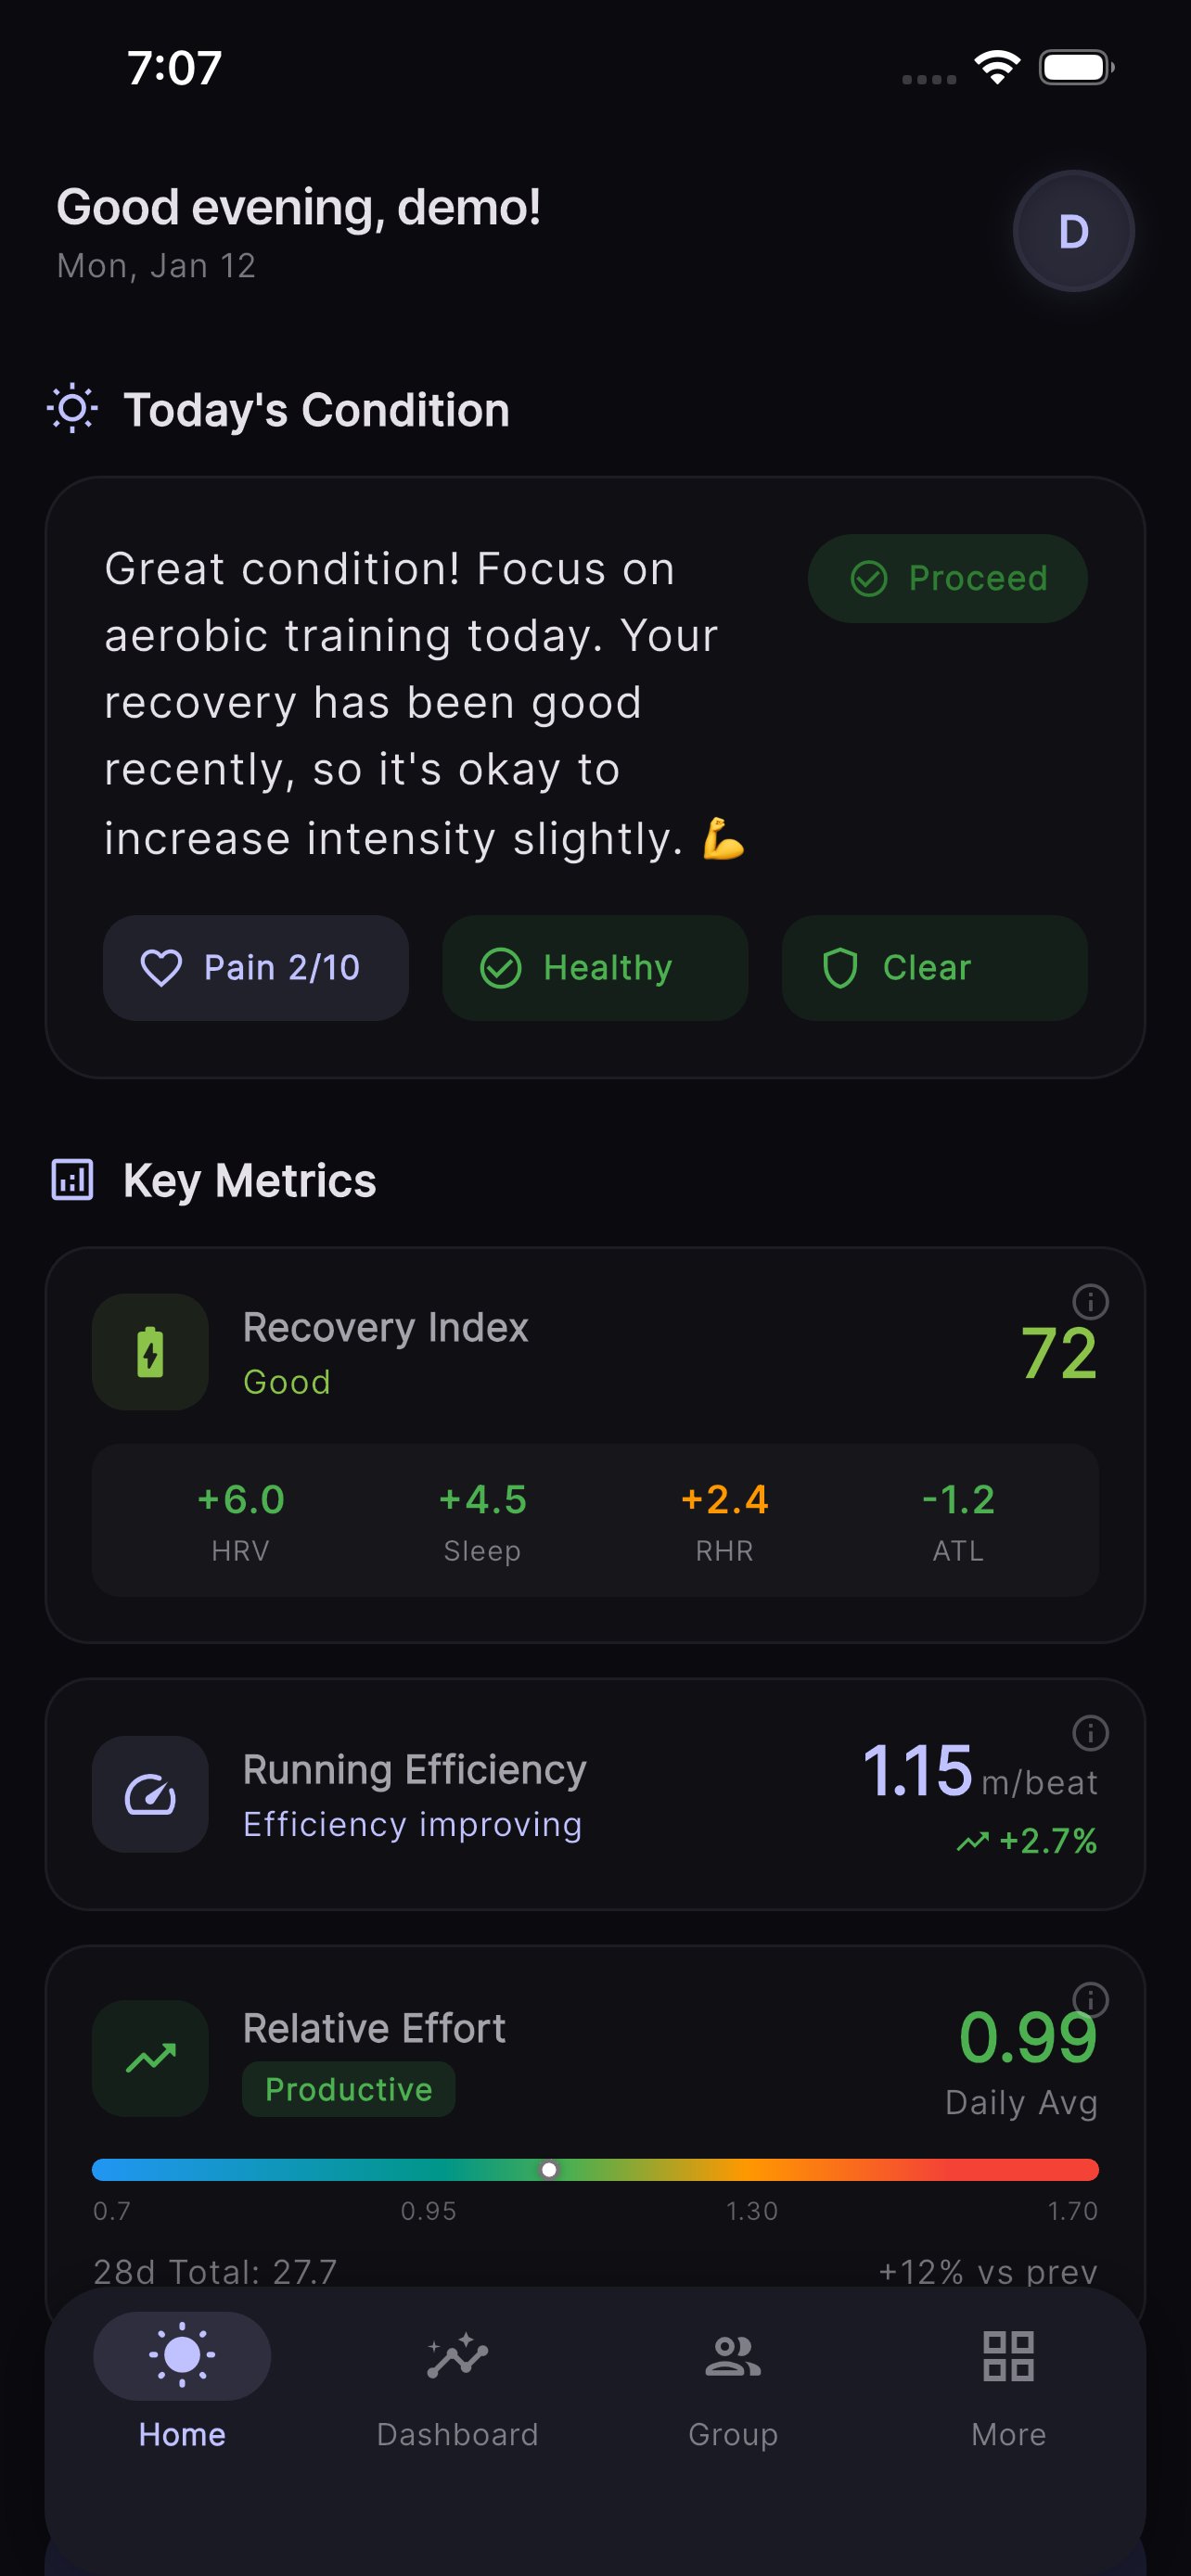Image resolution: width=1191 pixels, height=2576 pixels.
Task: Expand the Pain 2/10 chip
Action: [x=256, y=967]
